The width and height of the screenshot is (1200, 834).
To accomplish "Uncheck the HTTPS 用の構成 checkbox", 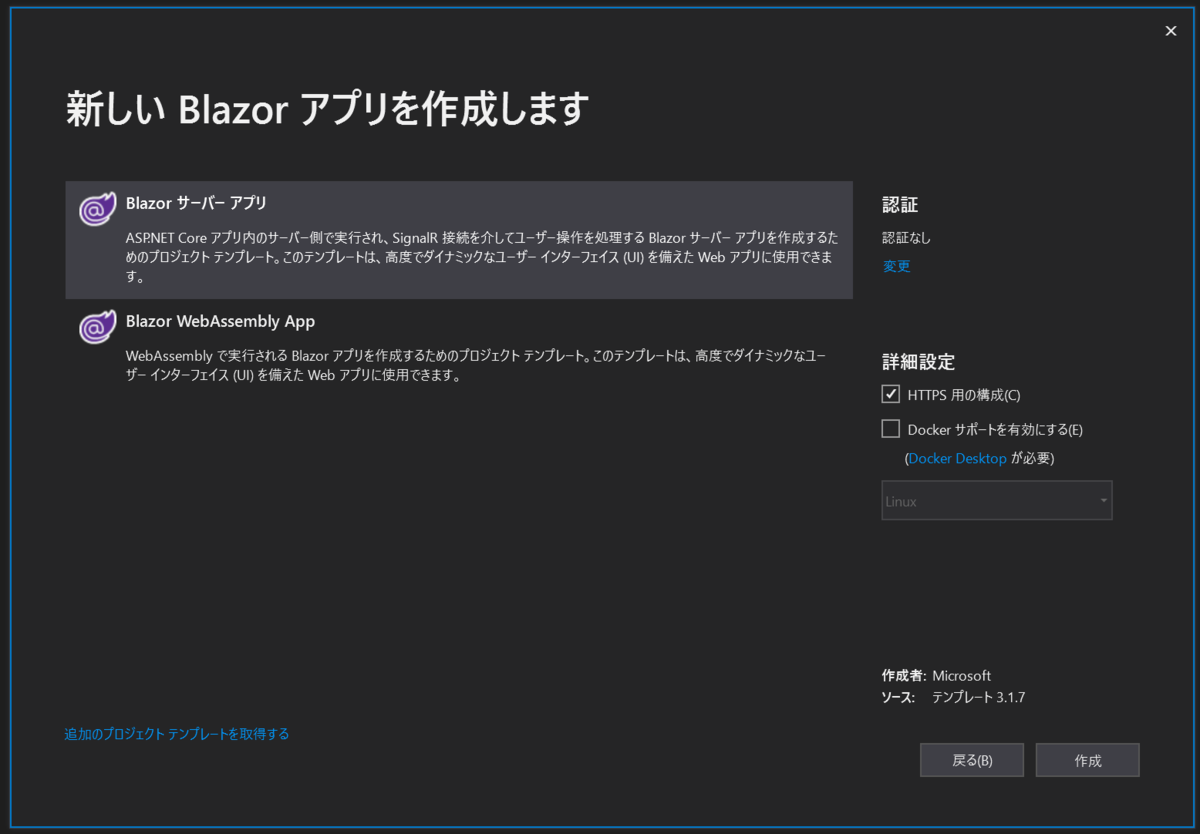I will point(891,394).
